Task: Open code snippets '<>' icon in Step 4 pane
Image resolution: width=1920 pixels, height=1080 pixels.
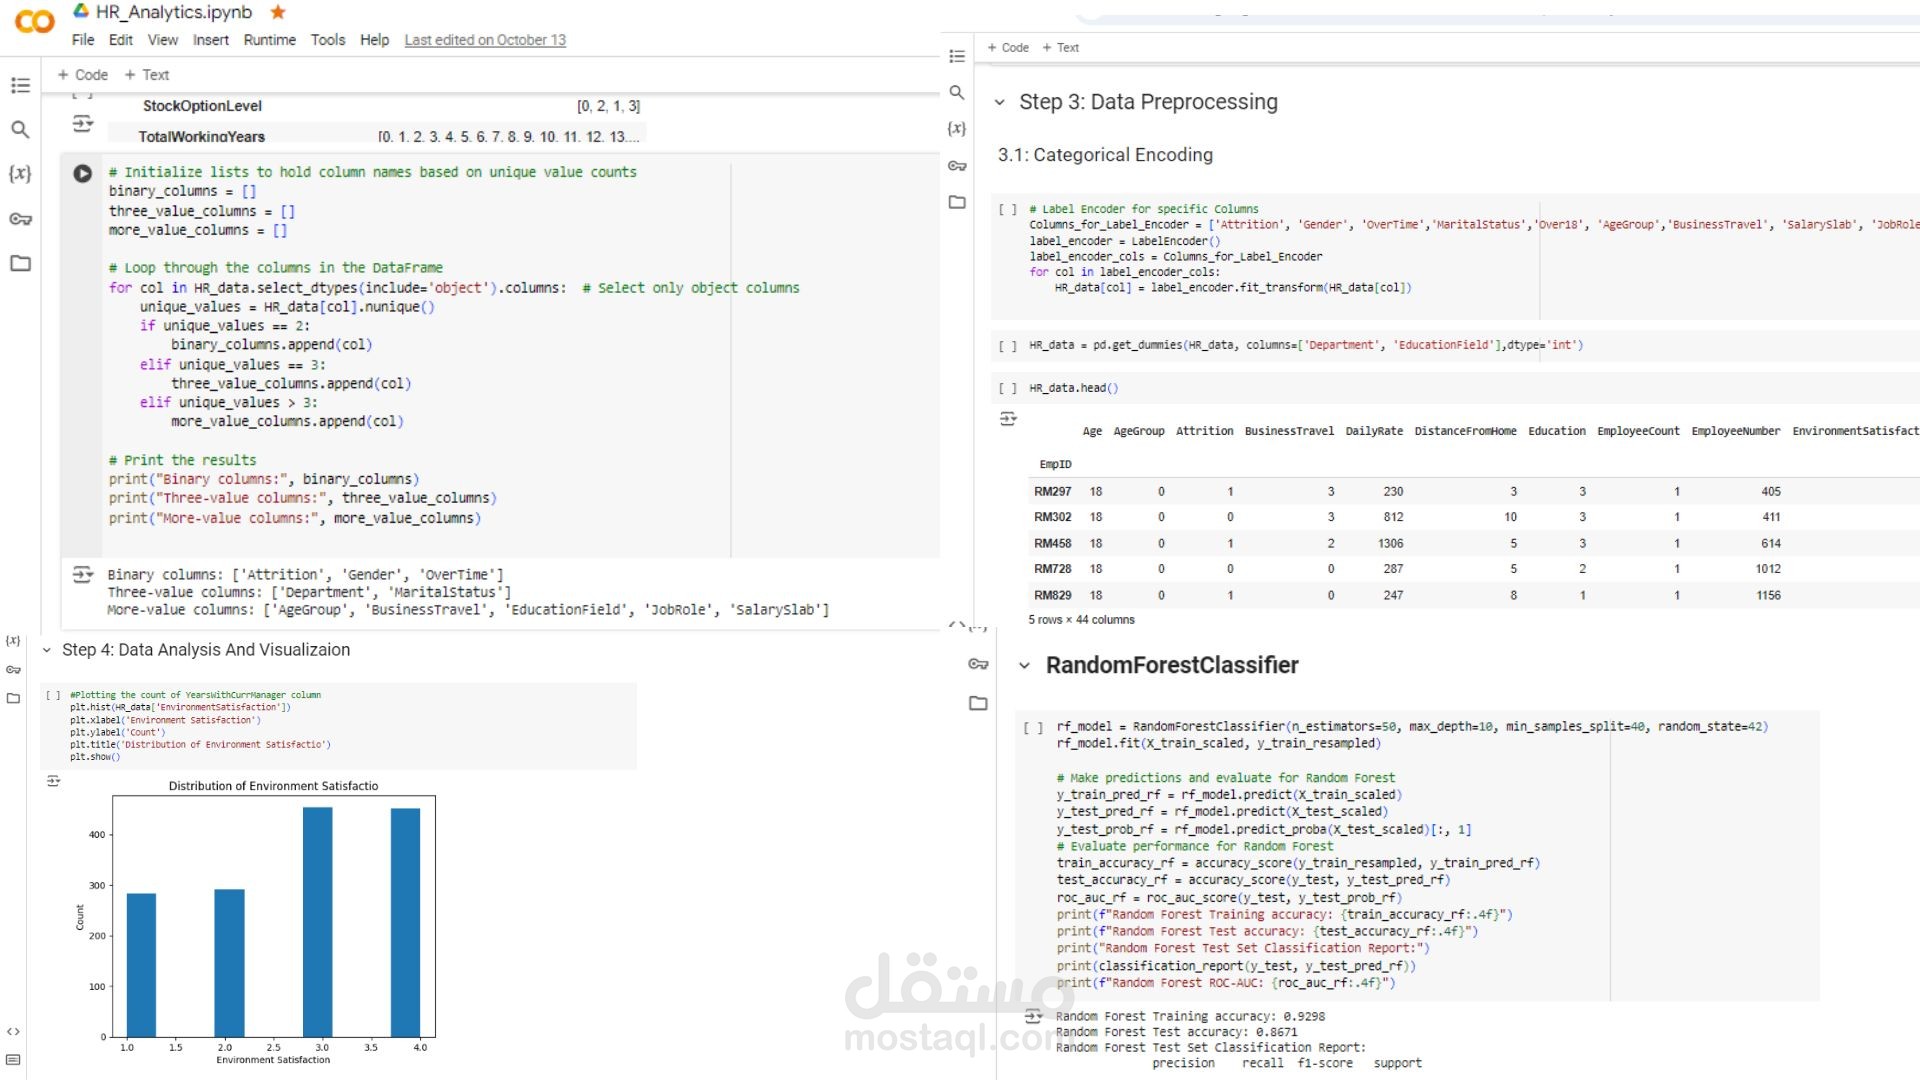Action: [13, 1032]
